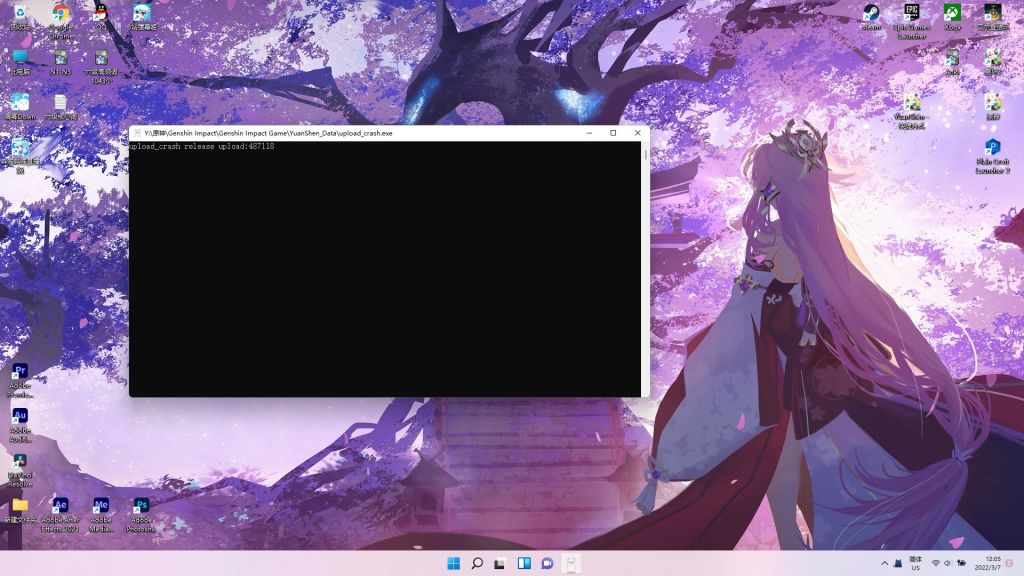Open the upload_crash.exe window system menu icon

pos(137,133)
